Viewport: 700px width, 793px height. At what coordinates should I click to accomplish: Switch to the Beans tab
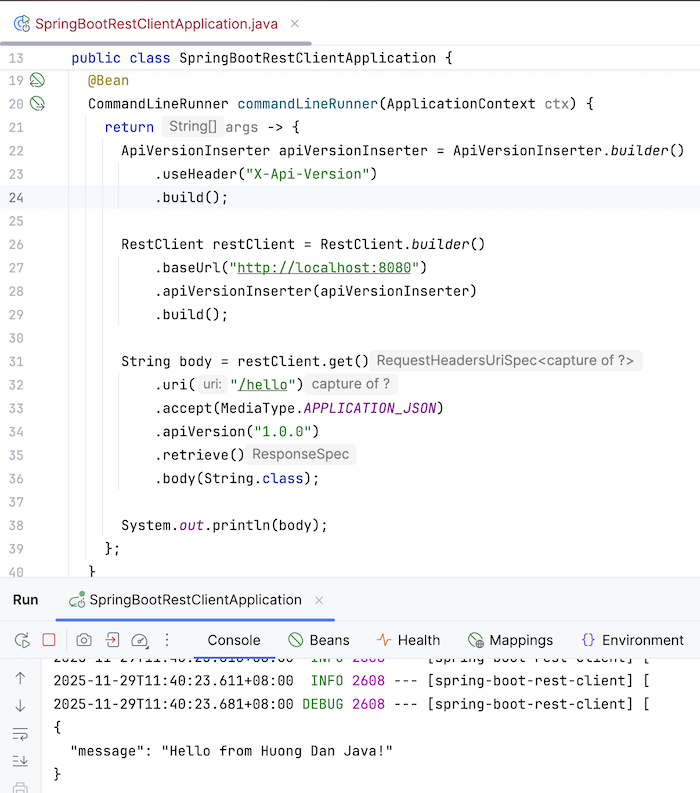click(318, 640)
